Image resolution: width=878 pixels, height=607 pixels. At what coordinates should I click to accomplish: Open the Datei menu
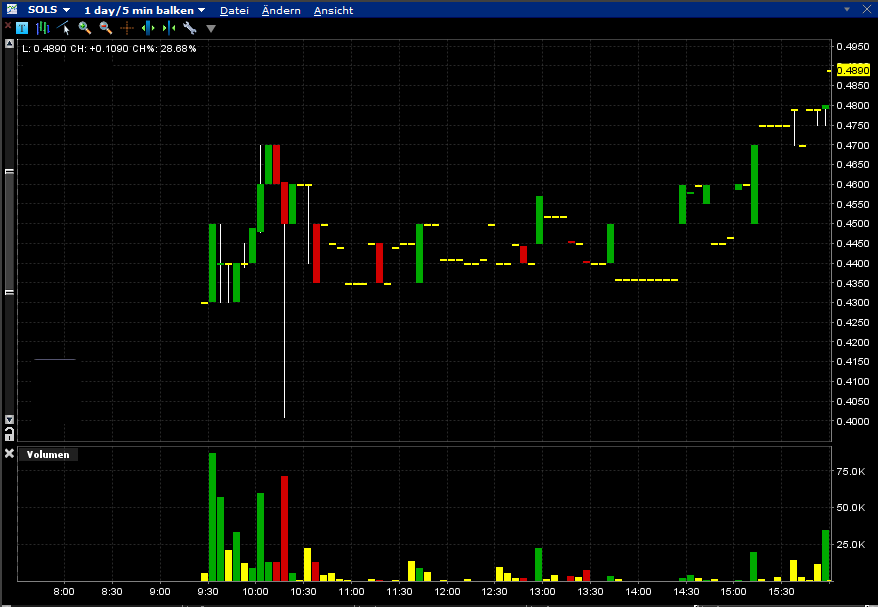pyautogui.click(x=234, y=10)
